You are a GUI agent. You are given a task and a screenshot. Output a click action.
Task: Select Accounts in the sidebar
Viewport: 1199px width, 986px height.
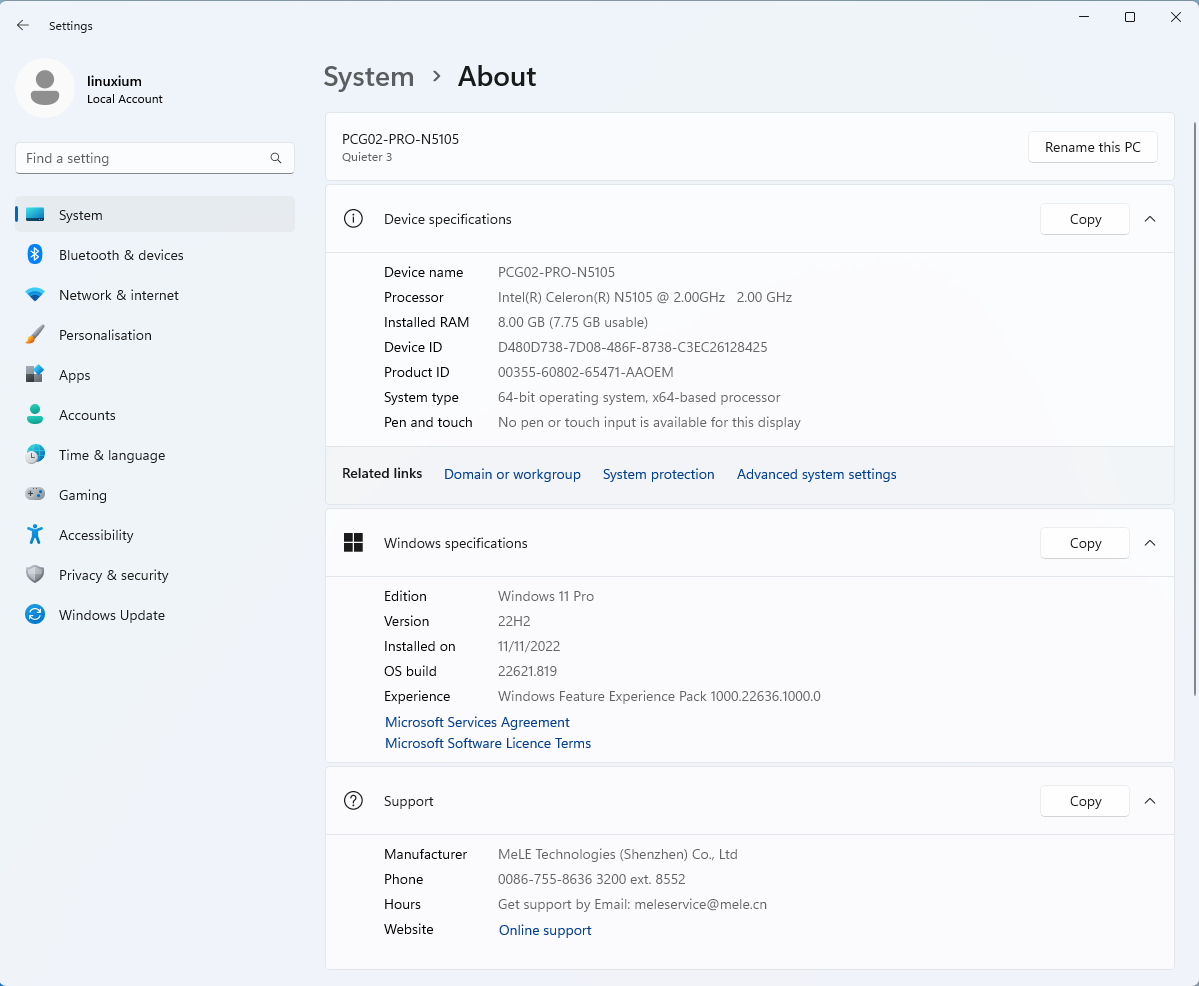(154, 415)
